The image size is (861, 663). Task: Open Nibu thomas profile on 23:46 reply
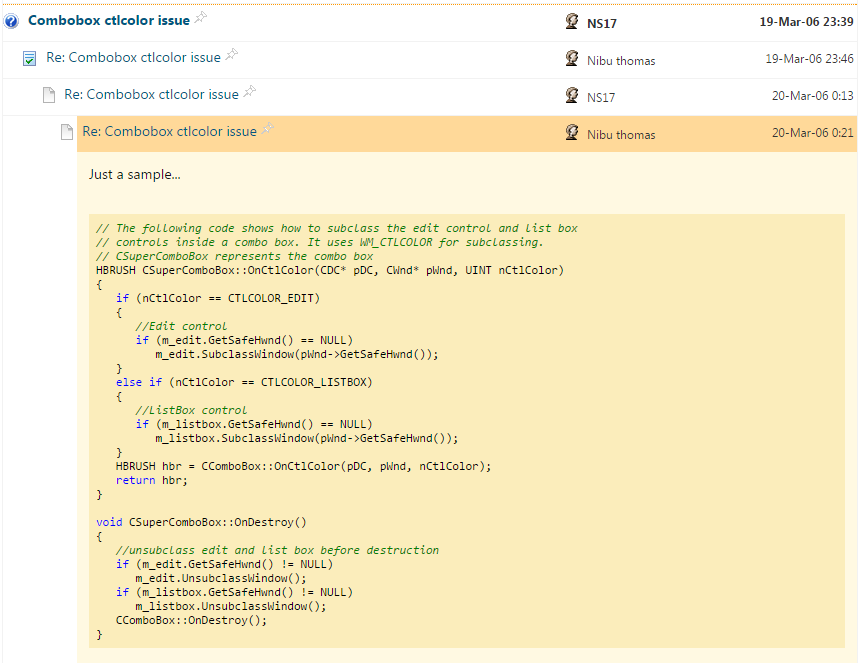coord(621,60)
